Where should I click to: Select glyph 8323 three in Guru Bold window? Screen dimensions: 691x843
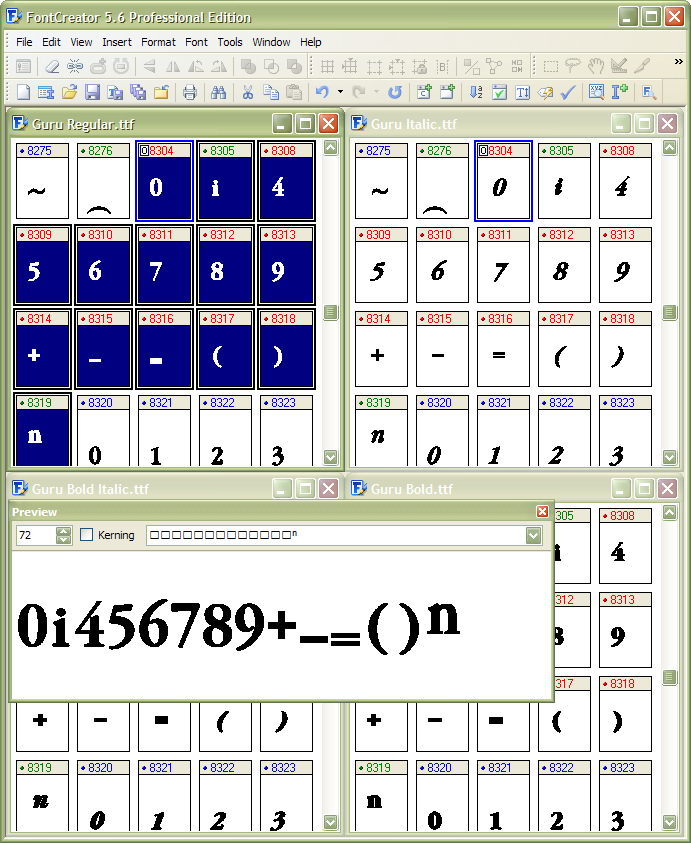tap(625, 797)
